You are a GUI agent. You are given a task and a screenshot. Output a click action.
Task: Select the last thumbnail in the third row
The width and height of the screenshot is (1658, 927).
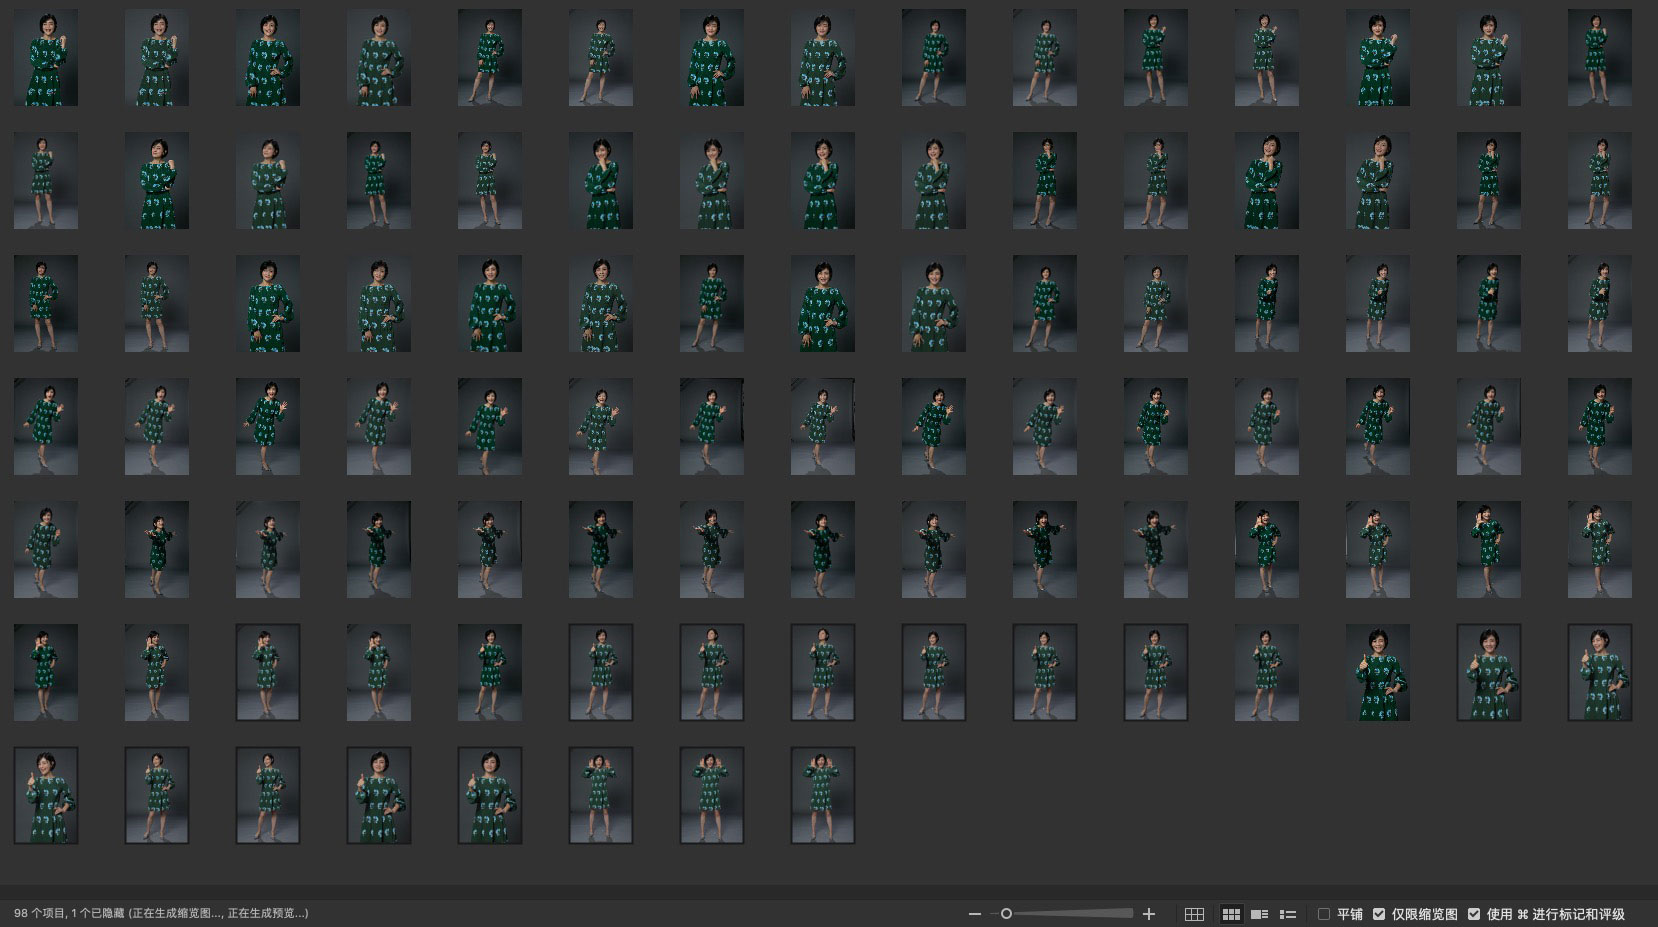pyautogui.click(x=1600, y=304)
